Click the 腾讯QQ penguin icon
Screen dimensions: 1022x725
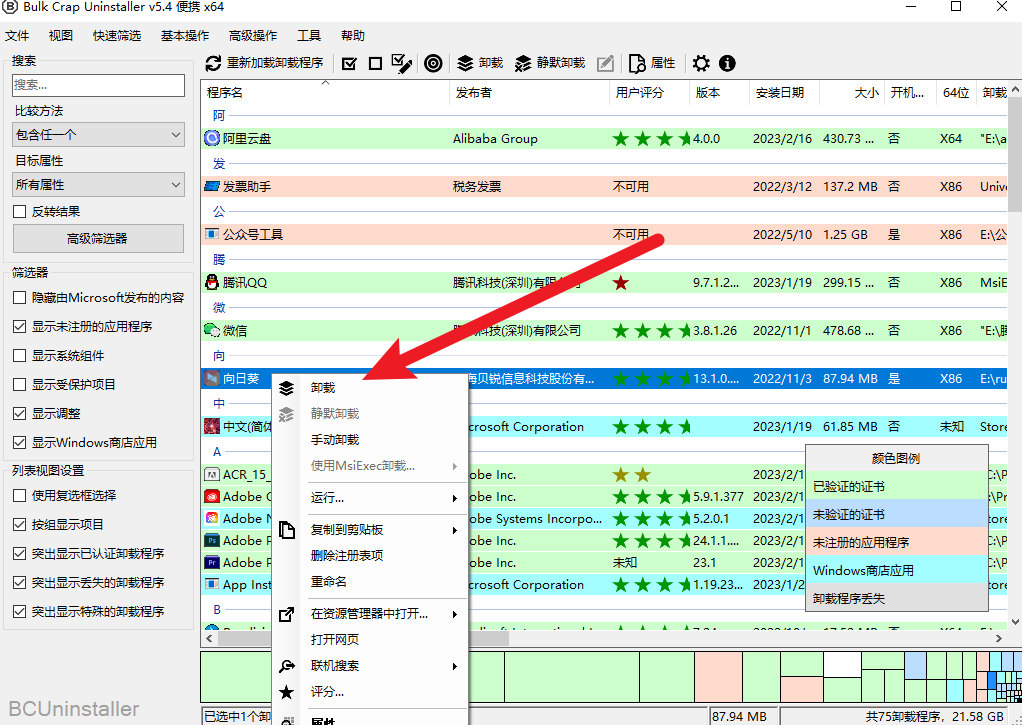212,282
